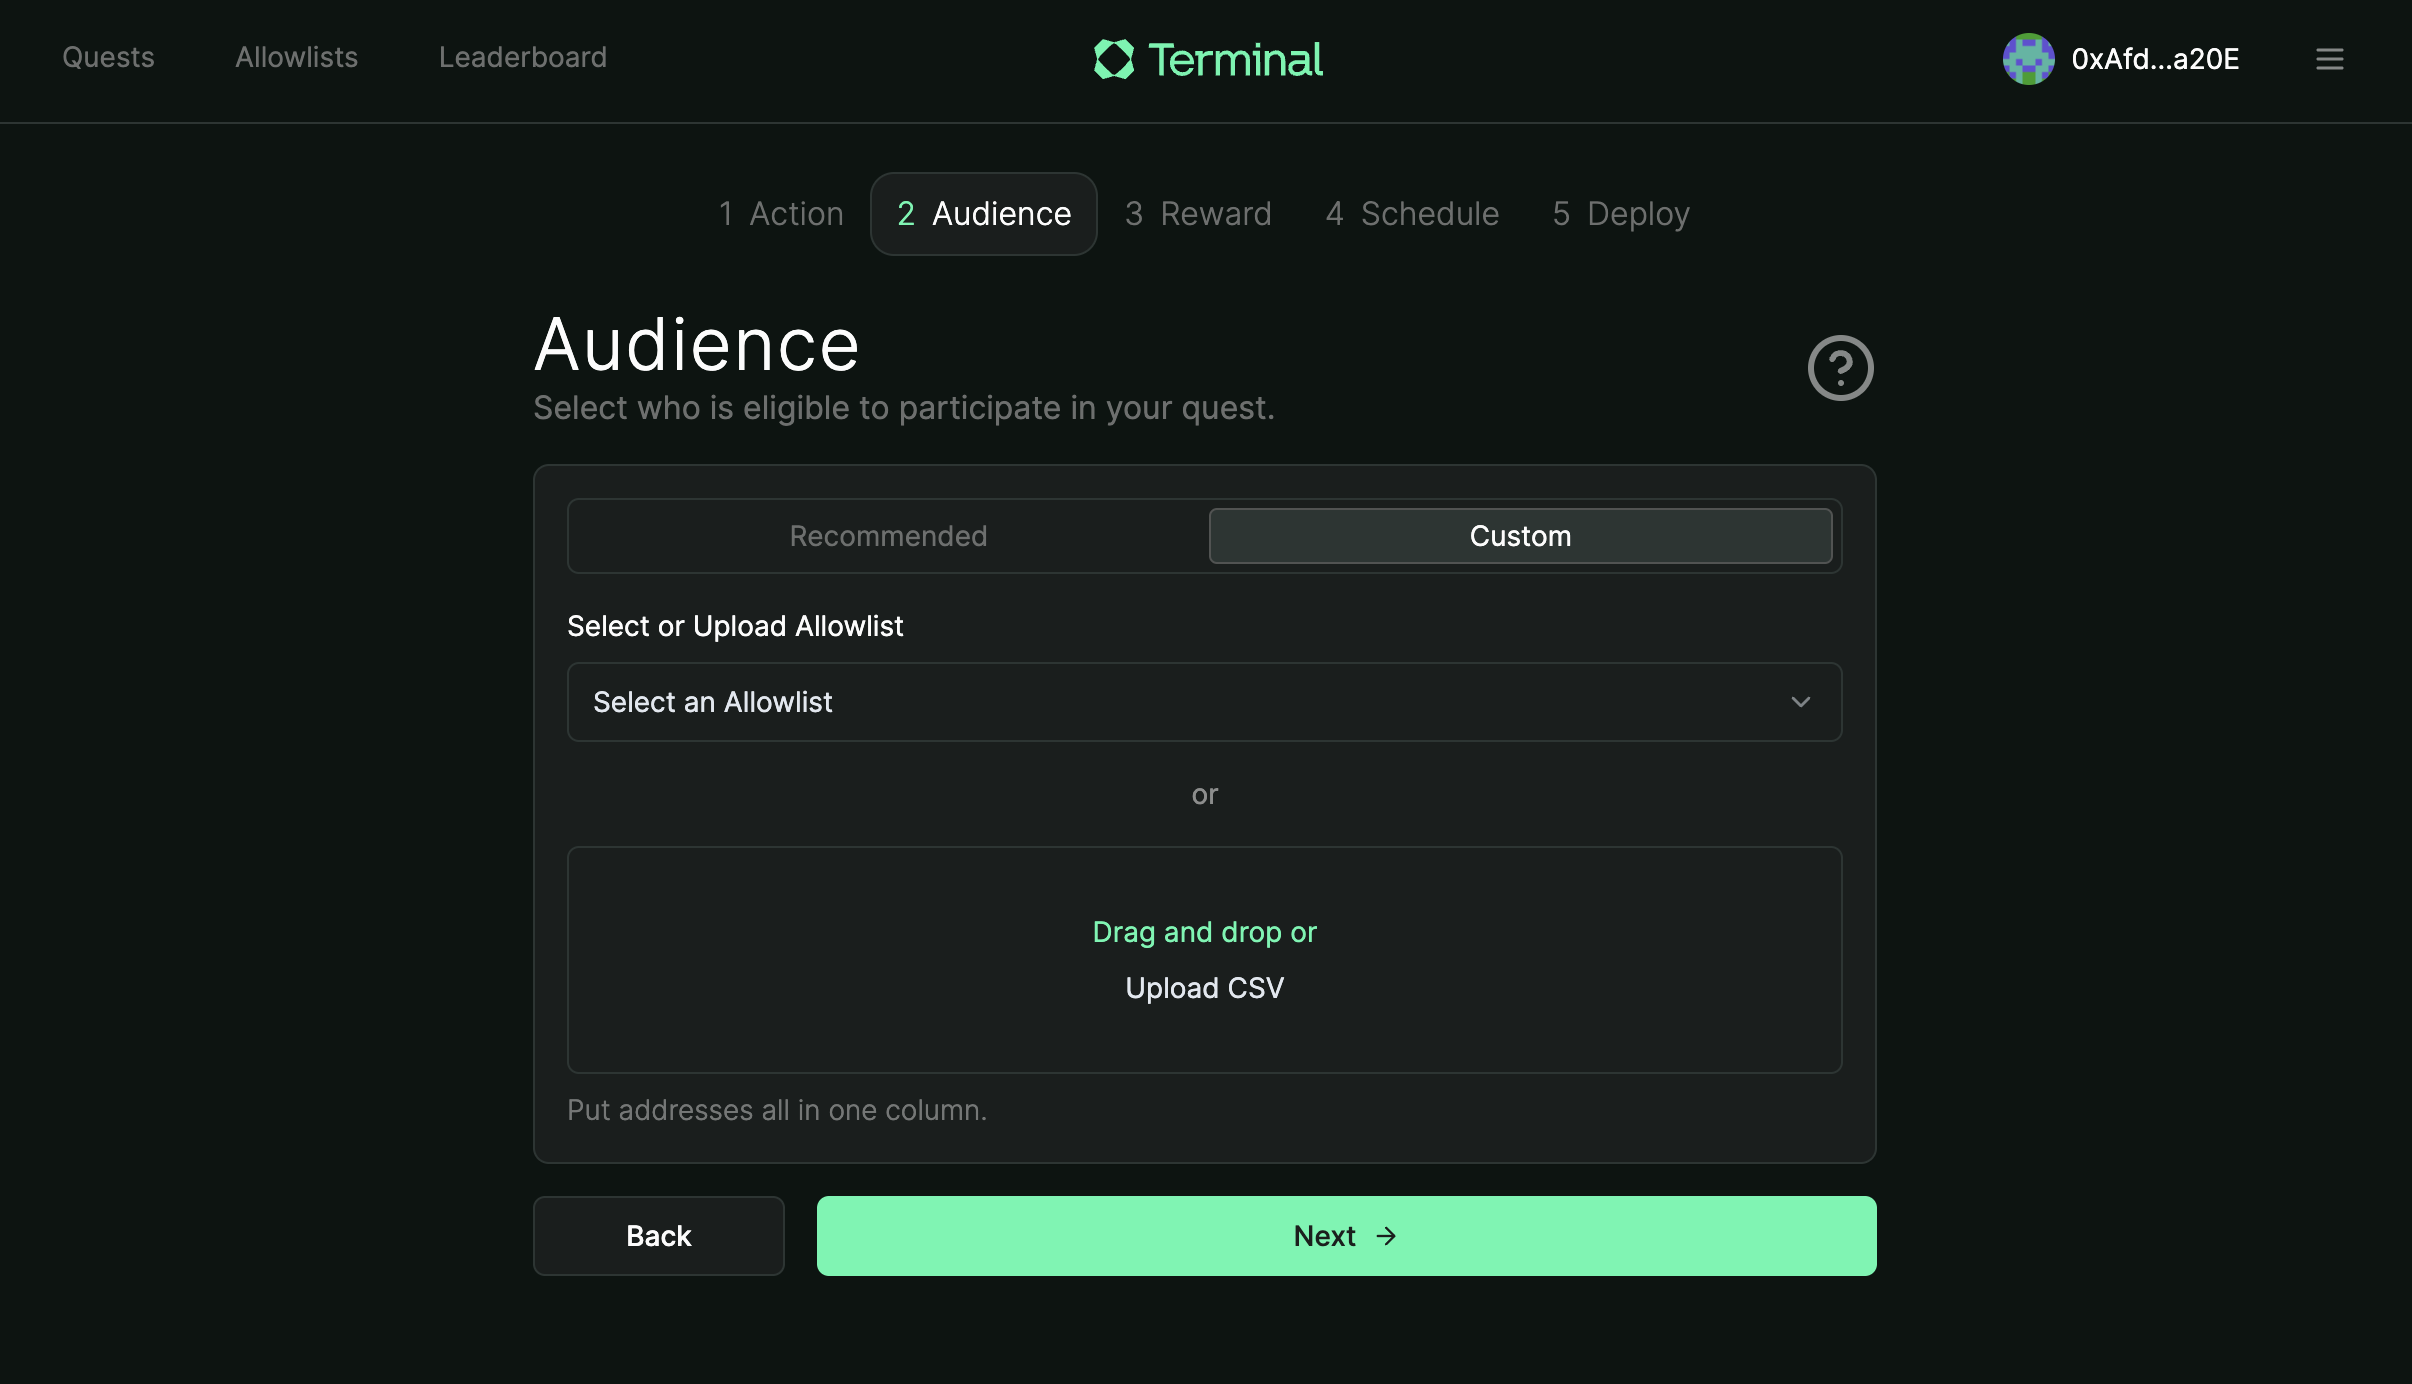Open the help question mark icon
Viewport: 2412px width, 1384px height.
pos(1840,368)
